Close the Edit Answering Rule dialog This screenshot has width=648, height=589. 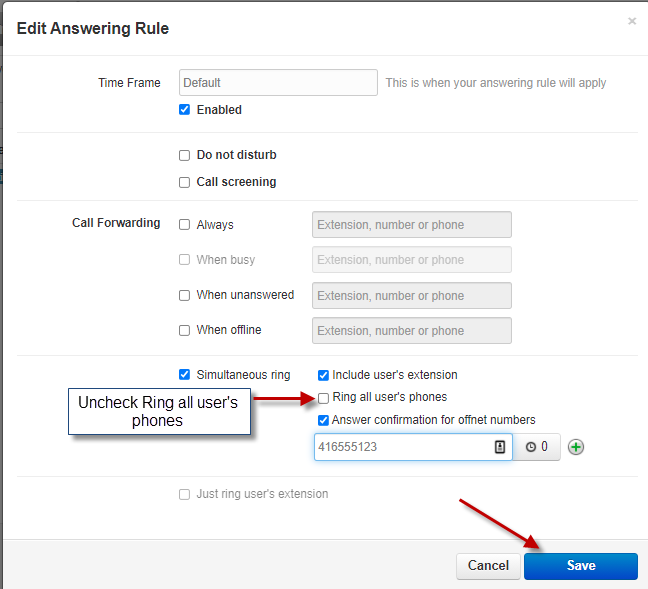631,21
